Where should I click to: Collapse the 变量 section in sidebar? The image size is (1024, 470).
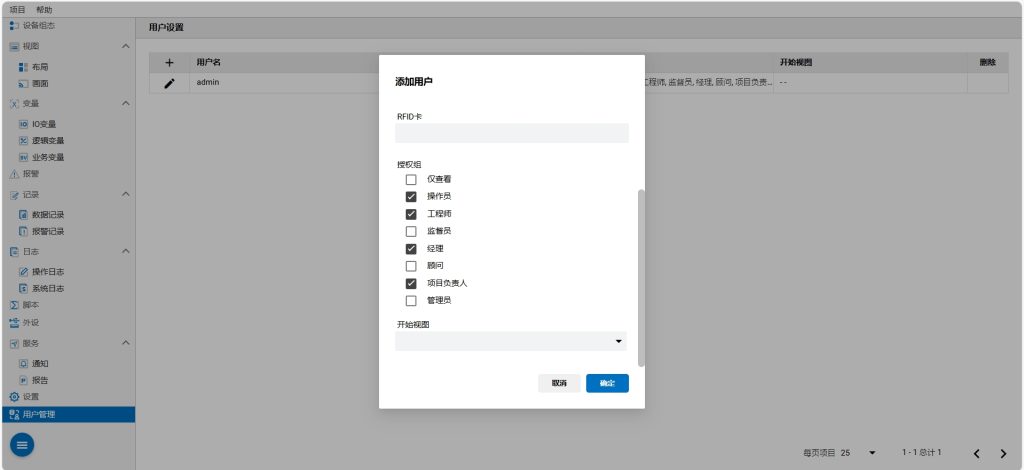[x=125, y=103]
